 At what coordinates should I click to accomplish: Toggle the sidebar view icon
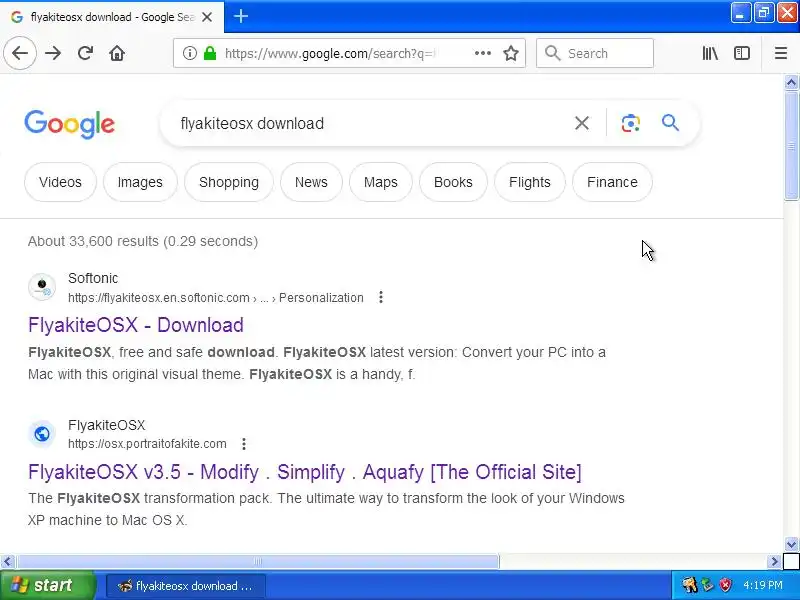(741, 53)
